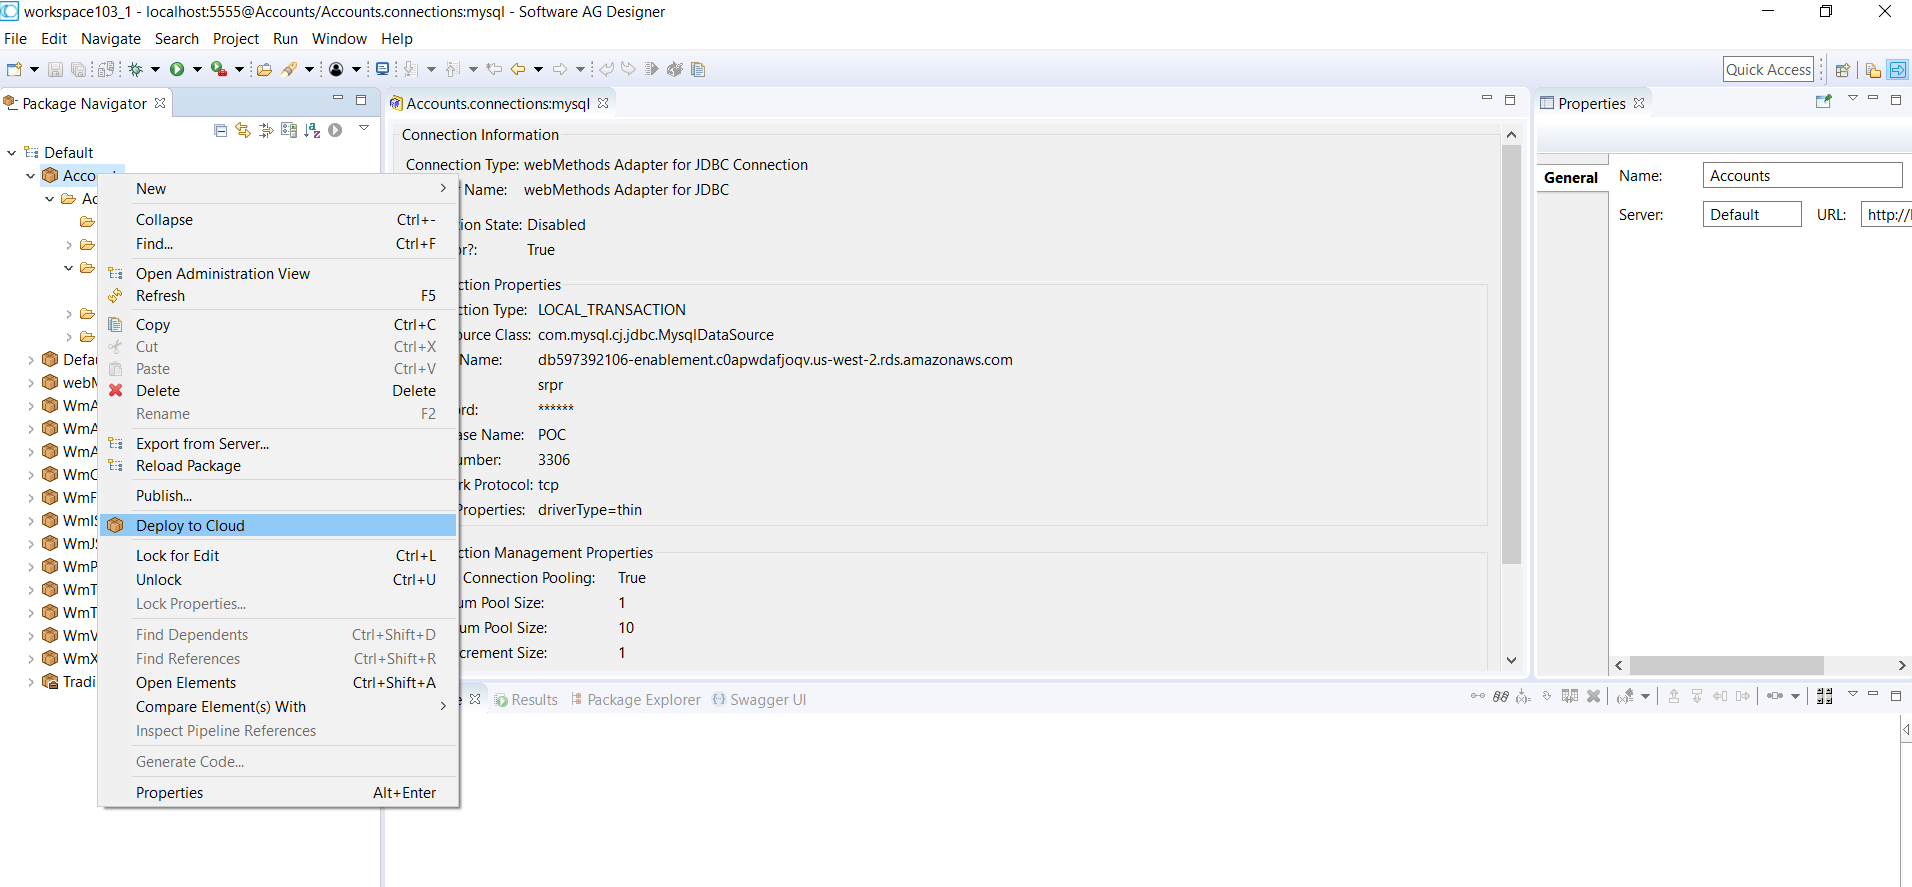Click the Run with toolbox icon

coord(219,69)
